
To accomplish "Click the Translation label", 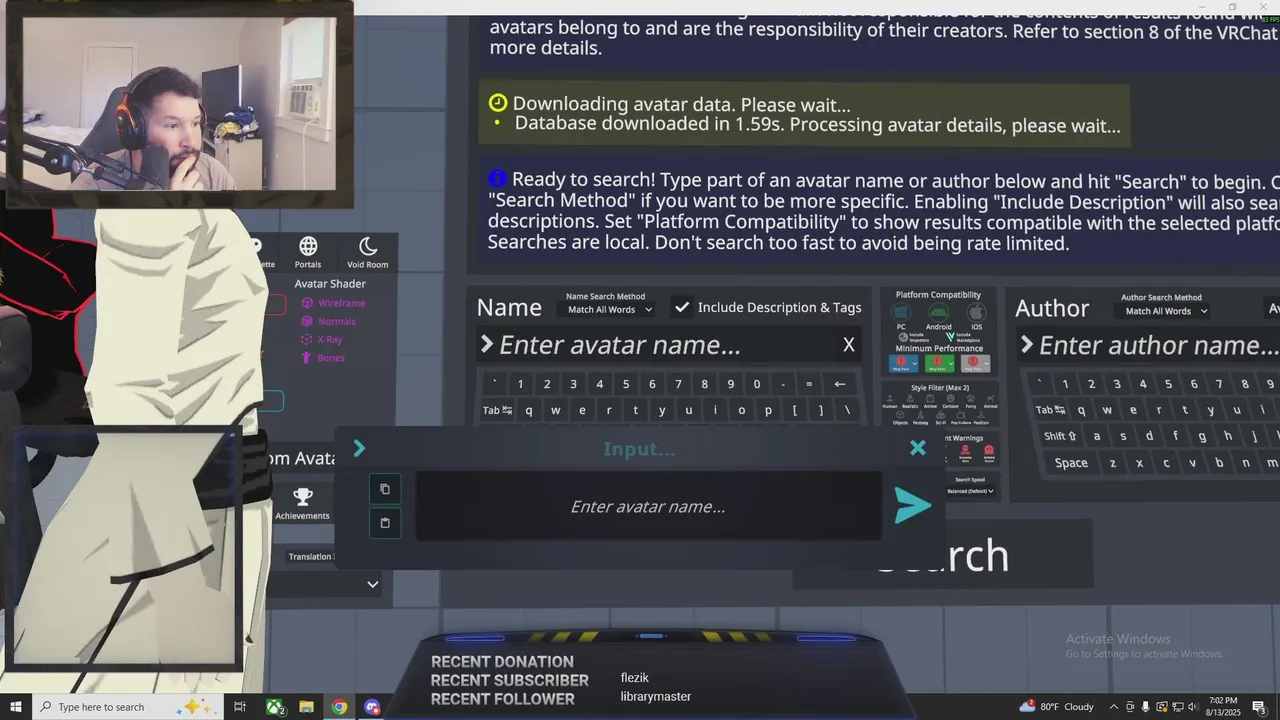I will pos(310,557).
